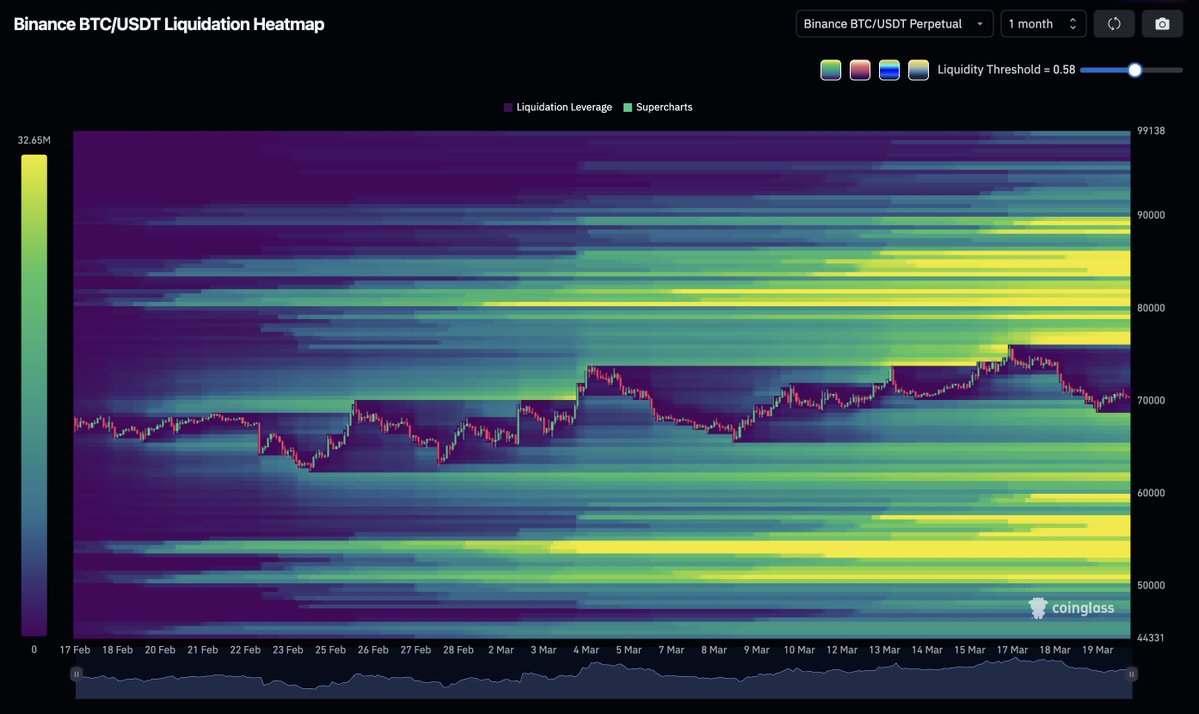Open the Binance BTC/USDT Perpetual dropdown
The width and height of the screenshot is (1199, 714).
pos(894,24)
